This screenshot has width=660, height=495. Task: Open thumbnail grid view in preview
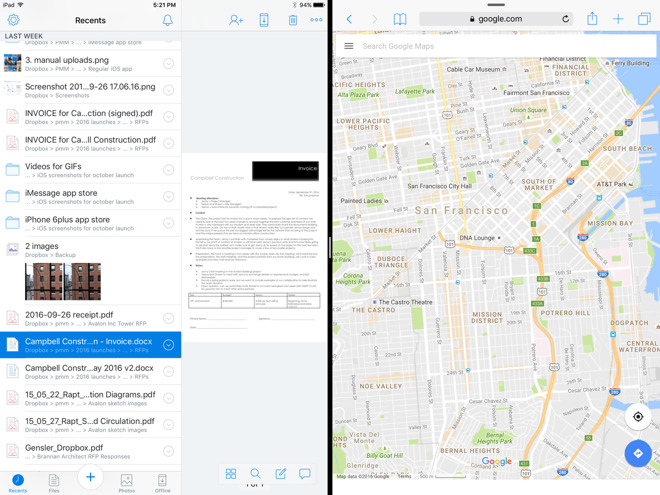pos(231,474)
